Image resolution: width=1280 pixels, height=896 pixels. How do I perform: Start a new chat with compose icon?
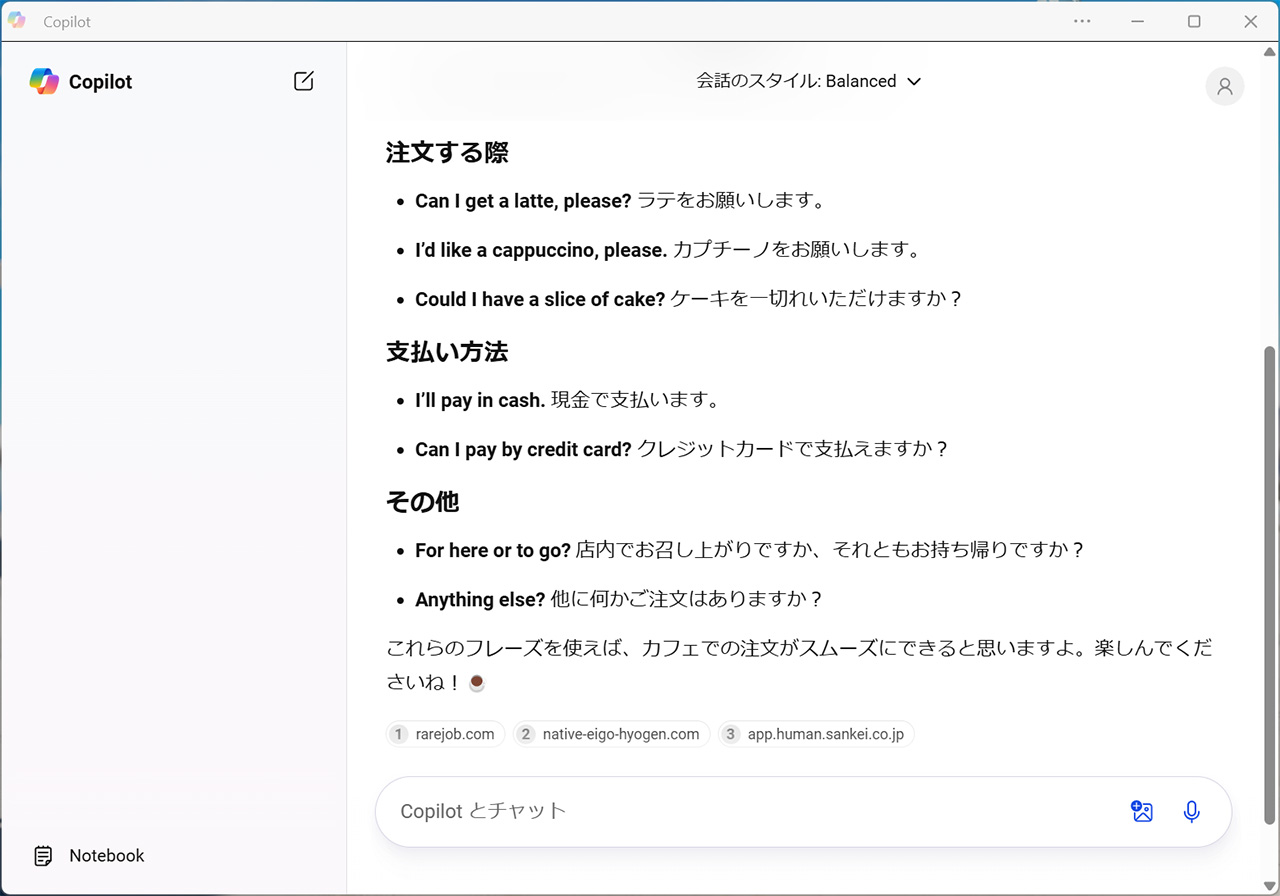(x=304, y=82)
